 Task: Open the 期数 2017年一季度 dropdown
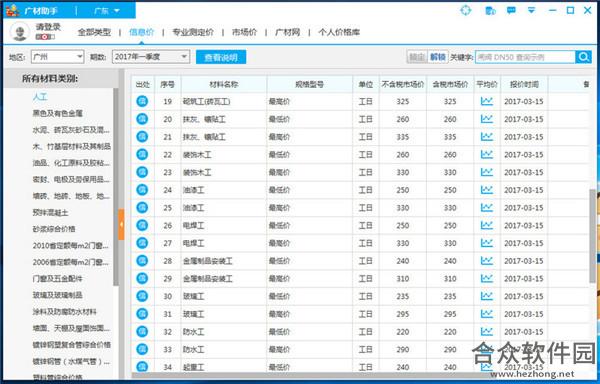151,57
